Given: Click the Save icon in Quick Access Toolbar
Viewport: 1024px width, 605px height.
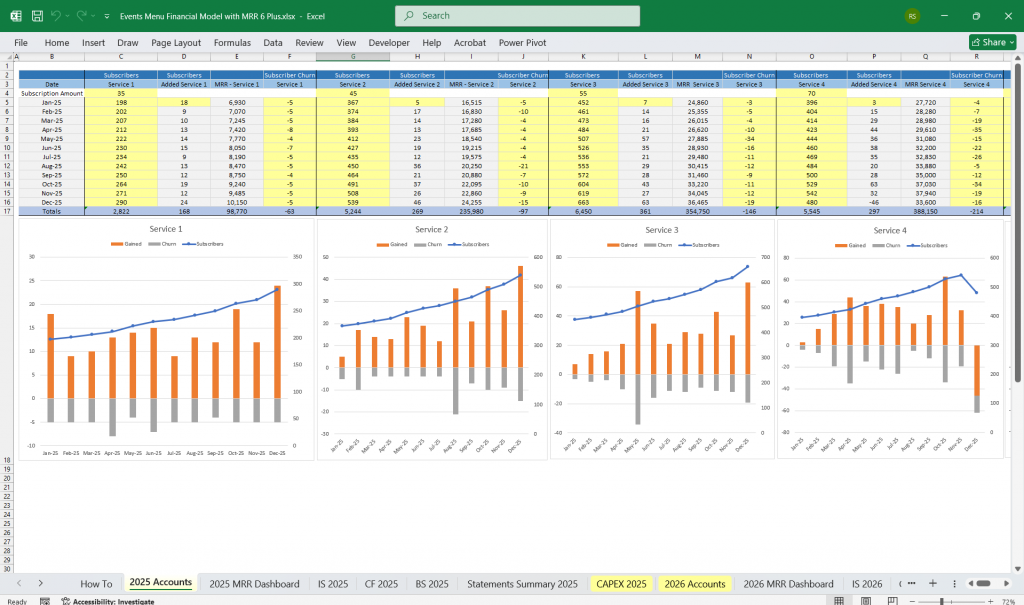Looking at the screenshot, I should 35,15.
